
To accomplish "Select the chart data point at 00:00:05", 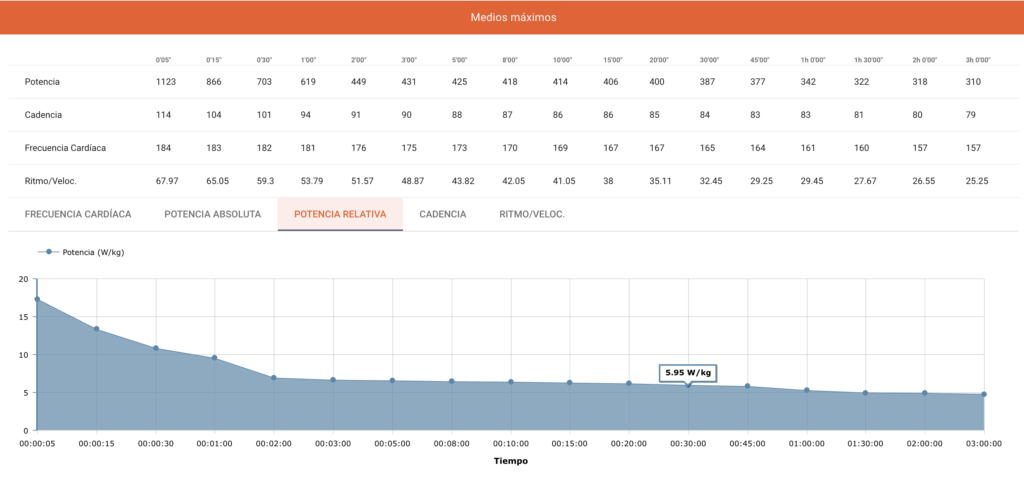I will click(x=37, y=299).
